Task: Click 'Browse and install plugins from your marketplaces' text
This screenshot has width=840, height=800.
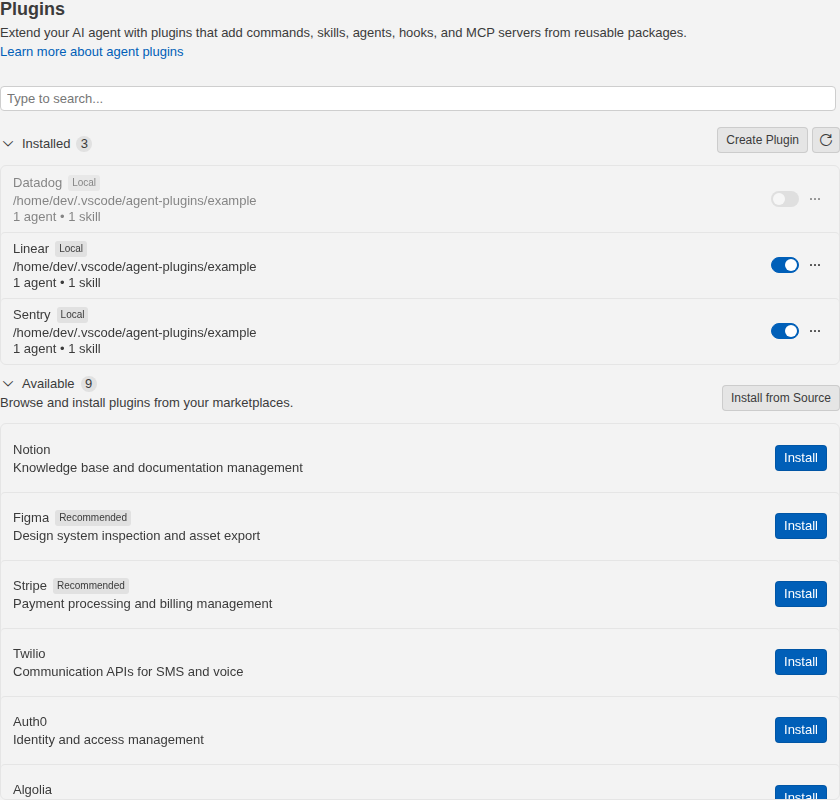Action: (x=146, y=403)
